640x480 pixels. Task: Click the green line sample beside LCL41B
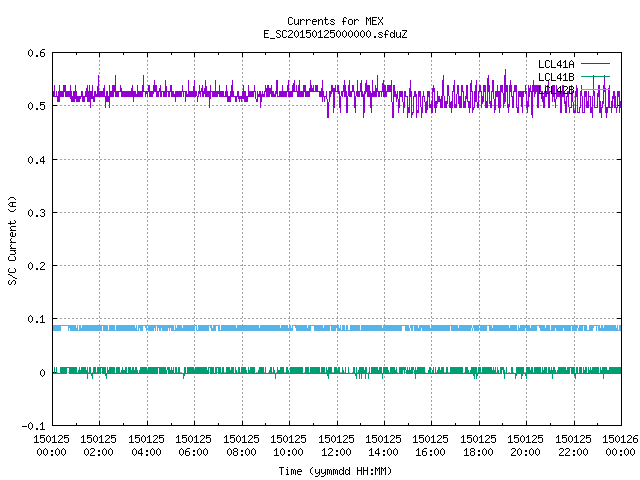[595, 76]
